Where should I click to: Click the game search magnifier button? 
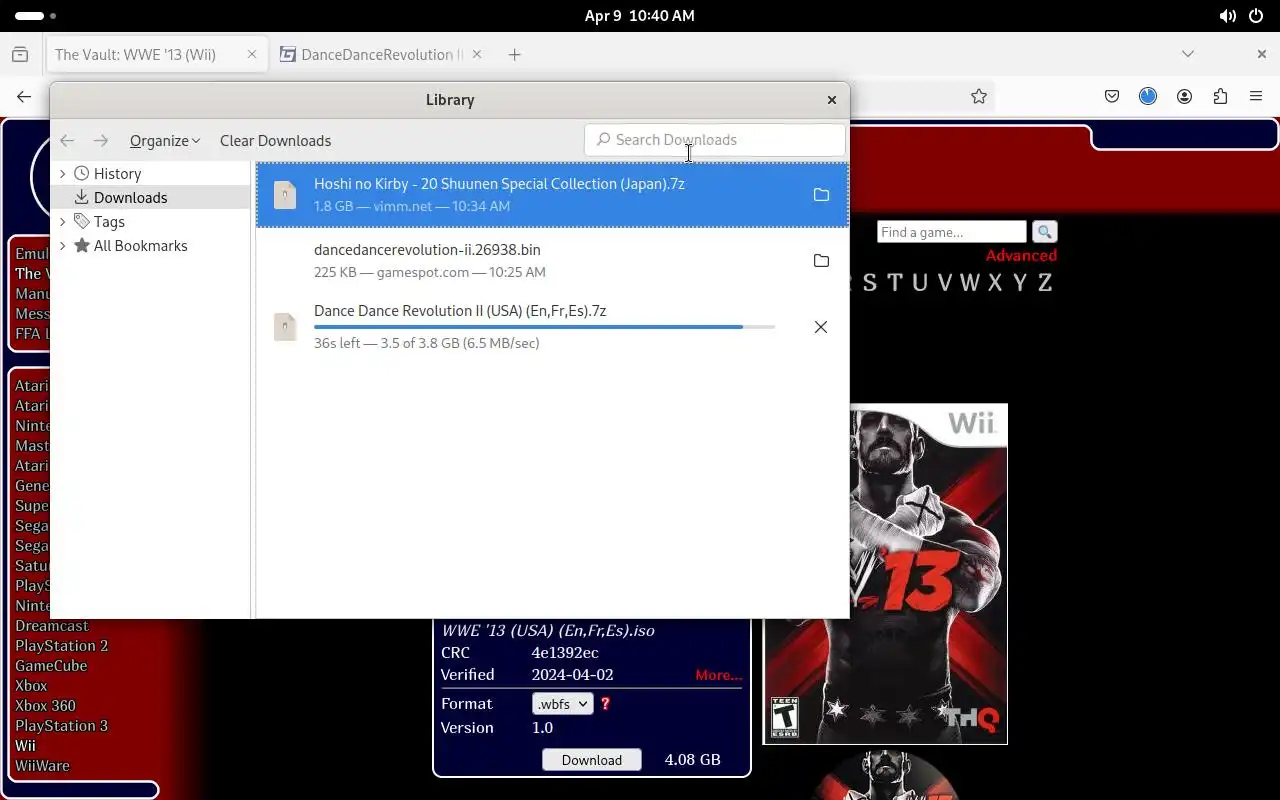(x=1044, y=232)
